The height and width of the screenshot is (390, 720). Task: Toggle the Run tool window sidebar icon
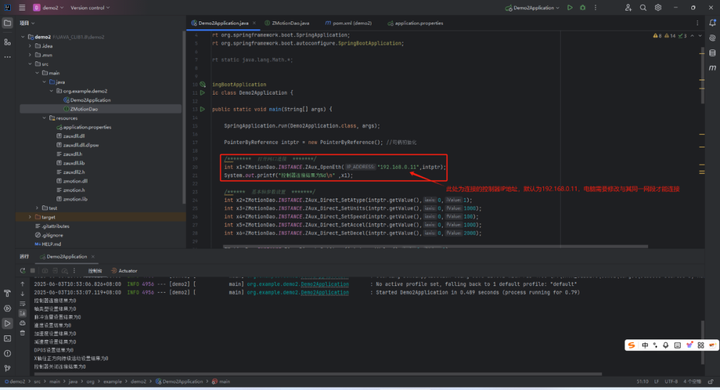pyautogui.click(x=7, y=323)
